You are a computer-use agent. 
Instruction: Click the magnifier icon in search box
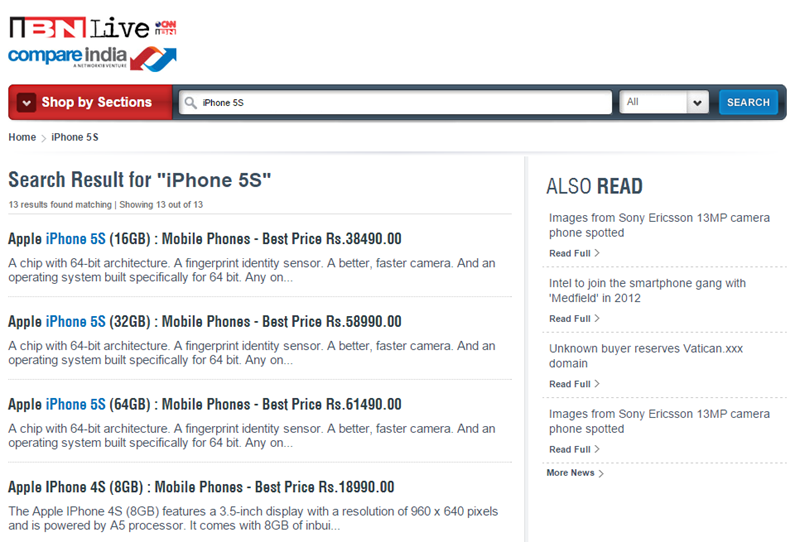point(190,103)
